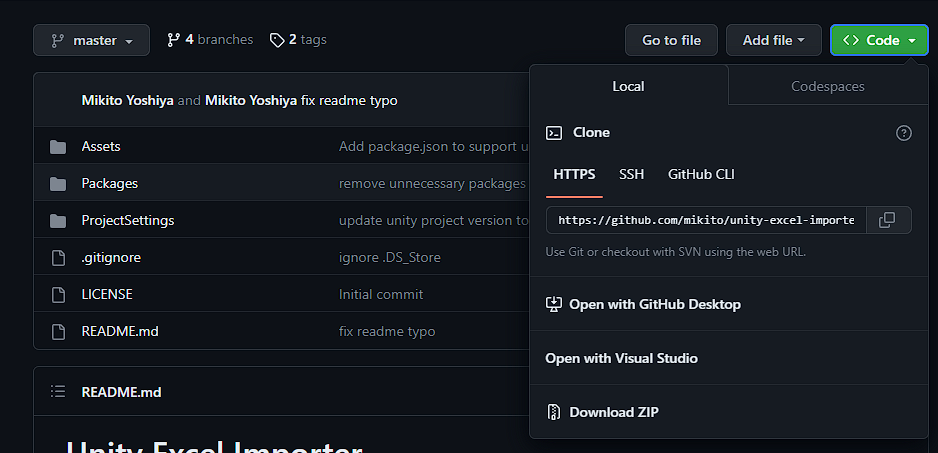Open README.md in the file list
This screenshot has width=938, height=453.
[120, 331]
